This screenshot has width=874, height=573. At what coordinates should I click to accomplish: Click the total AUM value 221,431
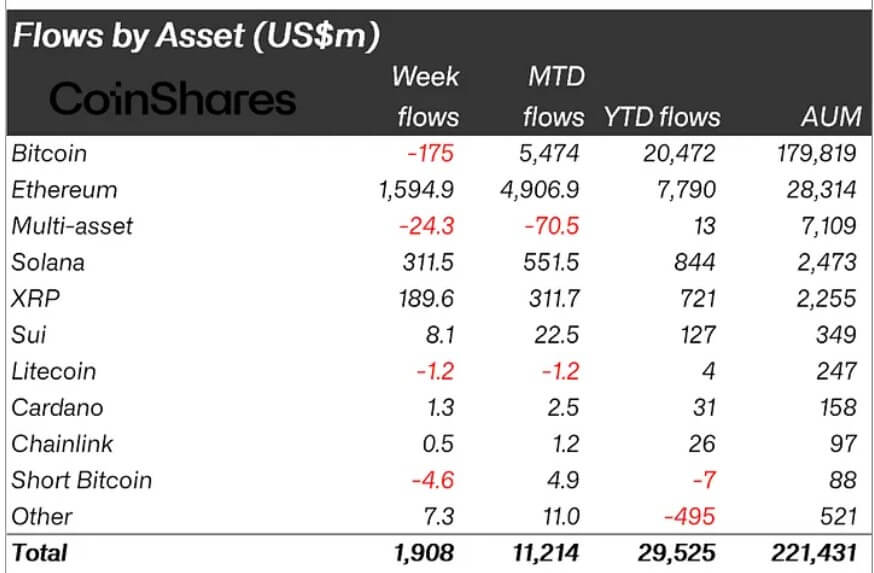(x=815, y=552)
